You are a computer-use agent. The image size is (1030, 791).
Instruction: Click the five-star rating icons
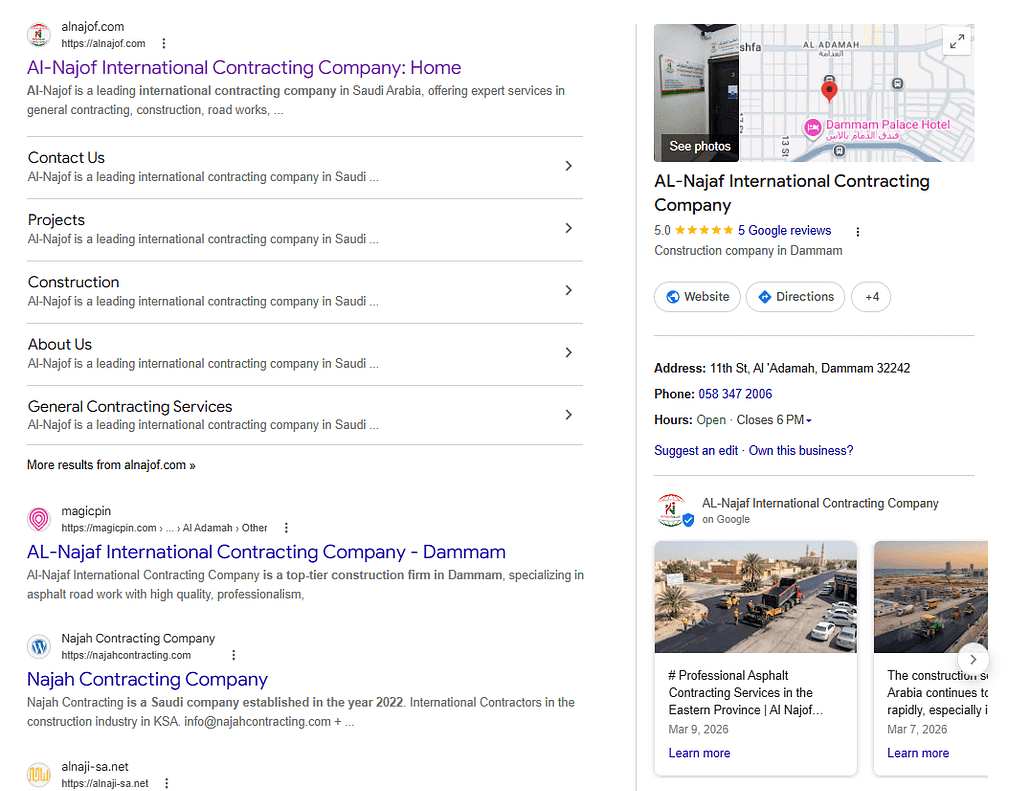click(704, 230)
